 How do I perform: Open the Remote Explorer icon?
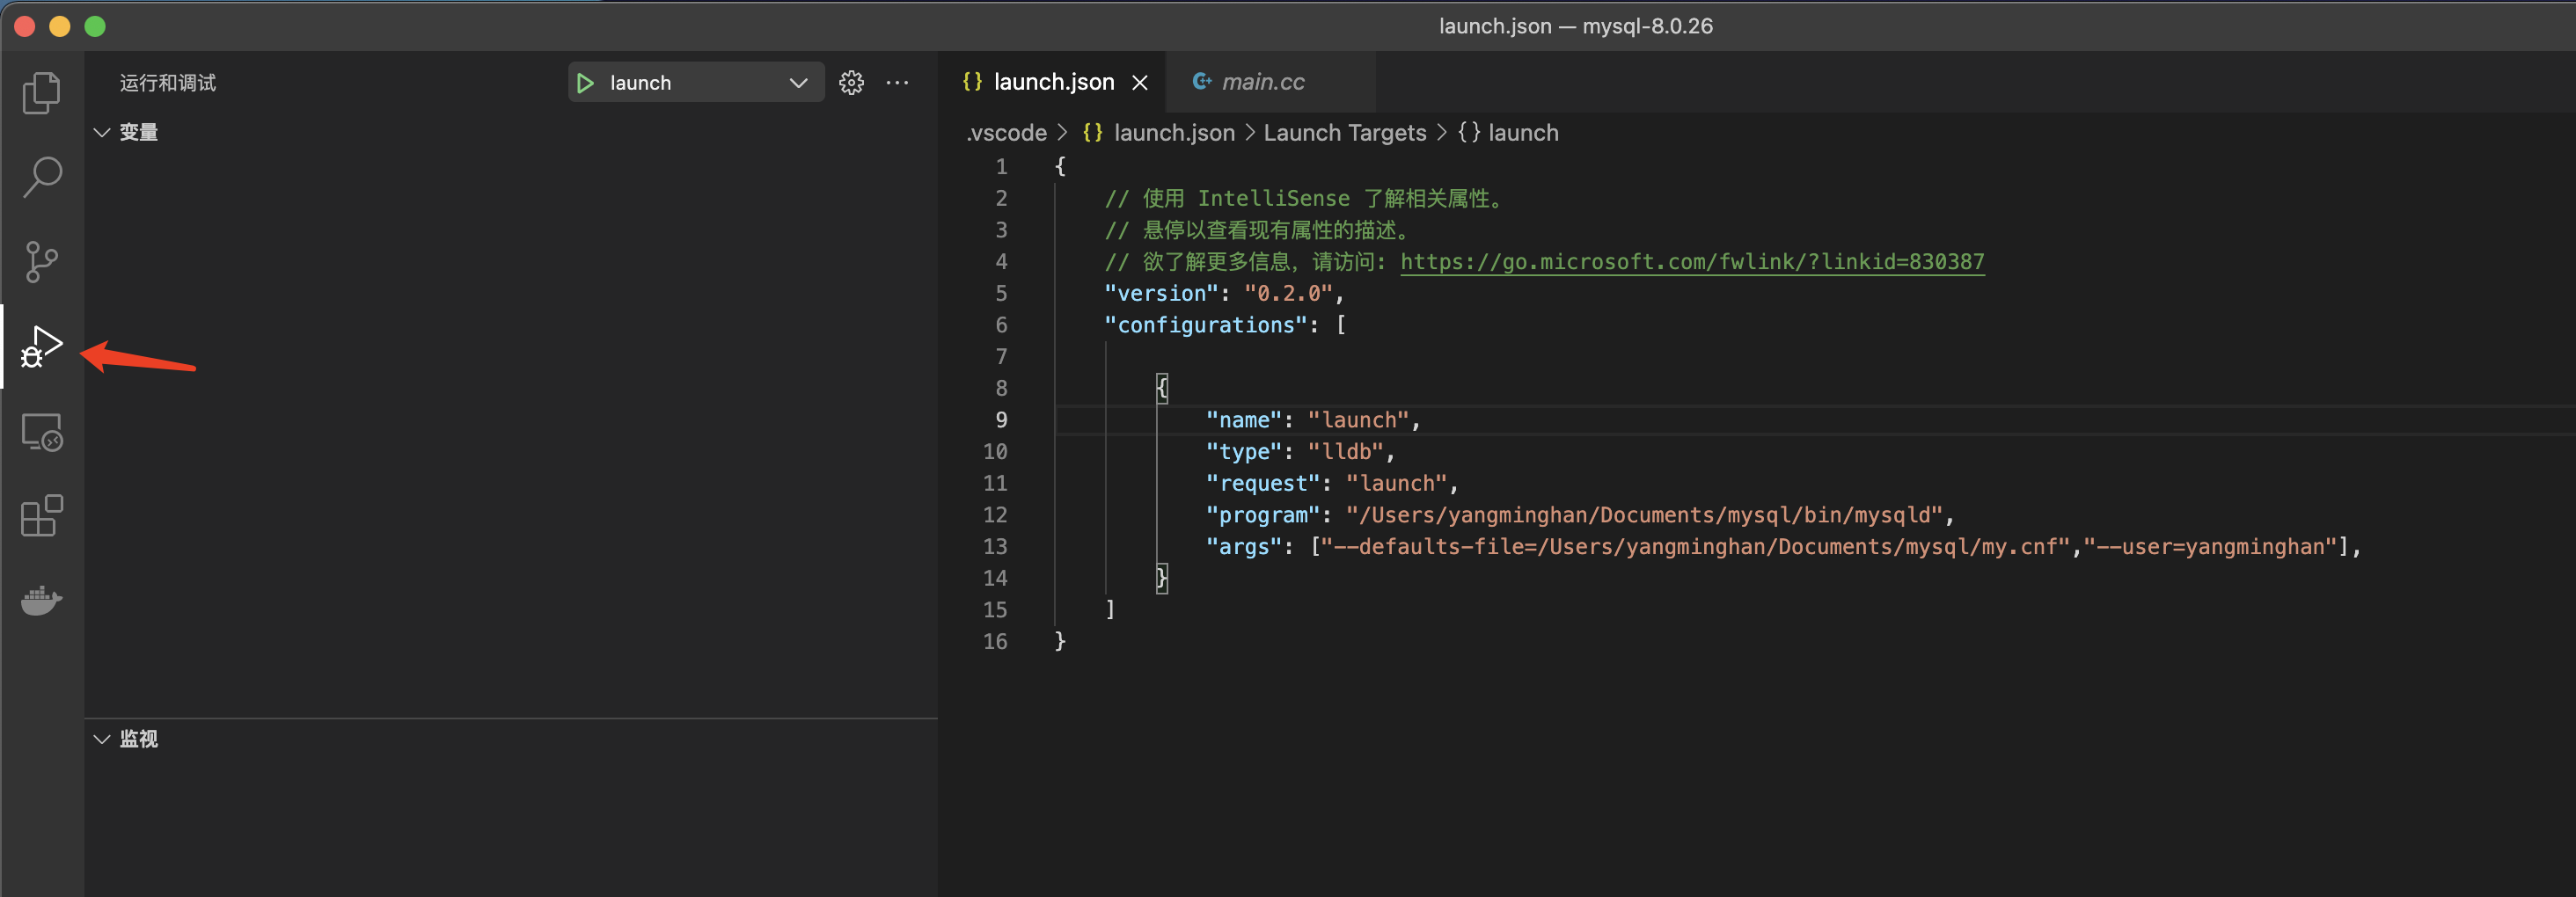point(42,432)
